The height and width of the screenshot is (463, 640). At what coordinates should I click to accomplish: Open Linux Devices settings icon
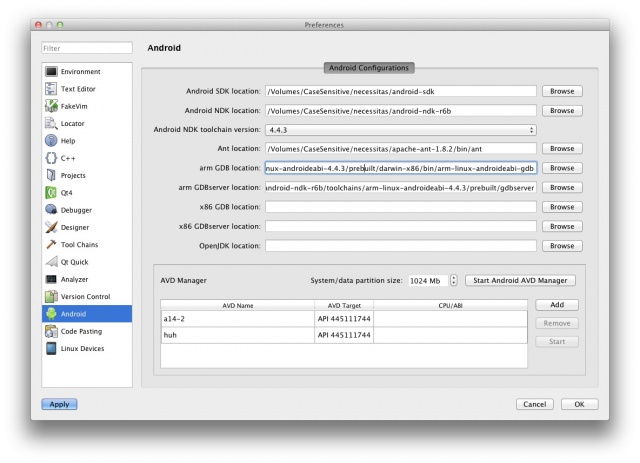[51, 348]
